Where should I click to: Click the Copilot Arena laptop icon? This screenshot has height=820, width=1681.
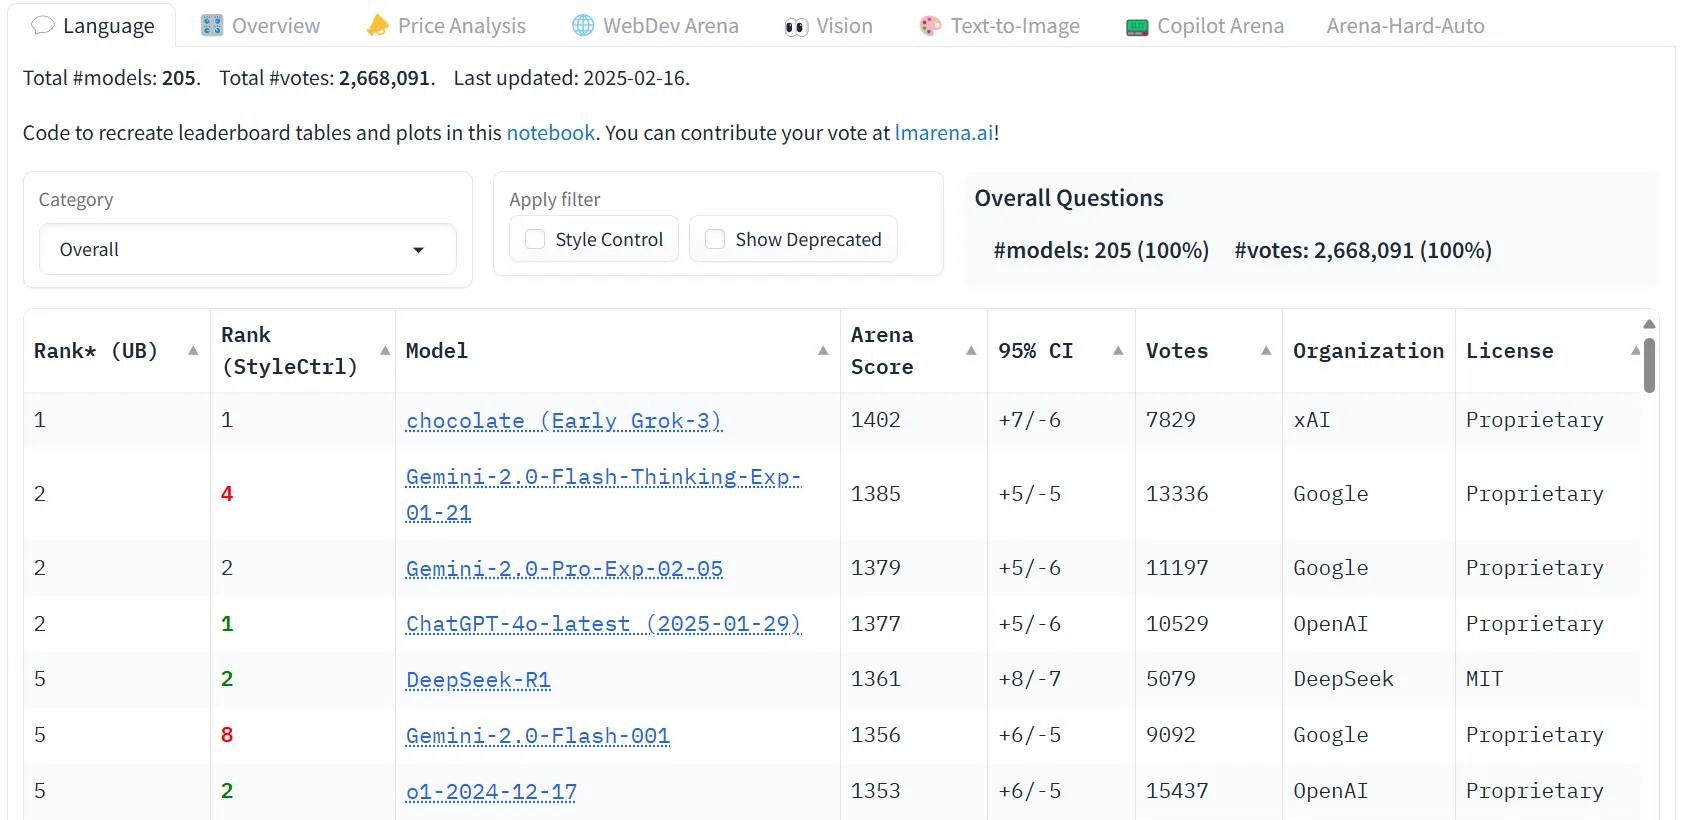click(x=1137, y=27)
